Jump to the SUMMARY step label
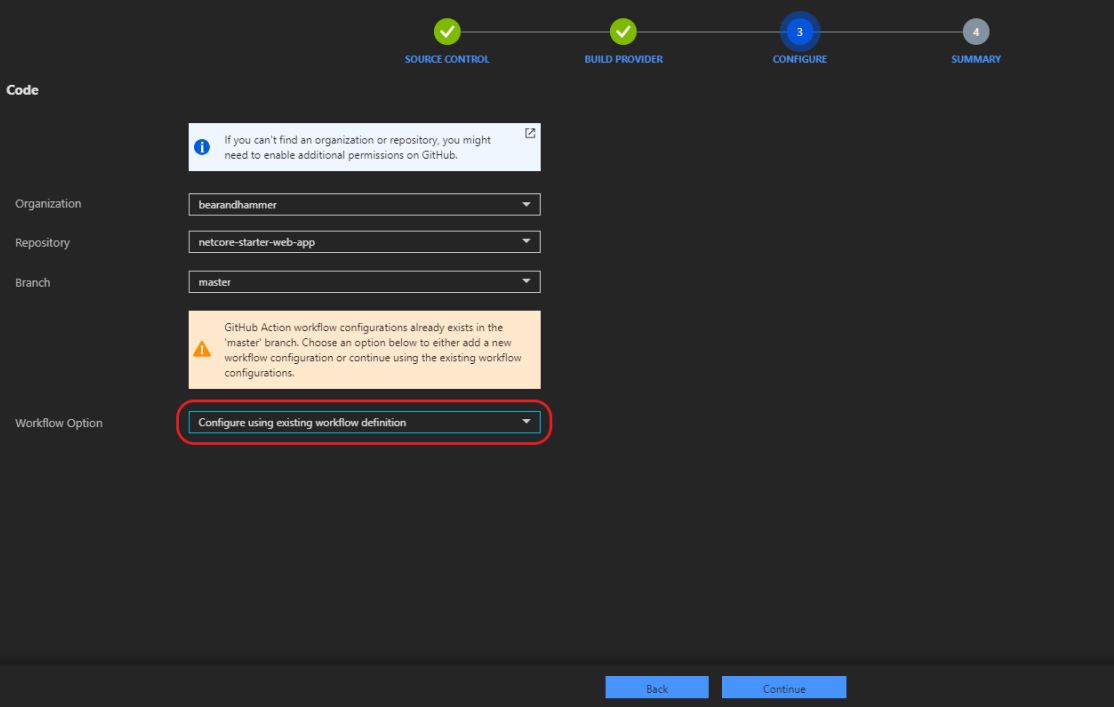1114x707 pixels. (976, 60)
